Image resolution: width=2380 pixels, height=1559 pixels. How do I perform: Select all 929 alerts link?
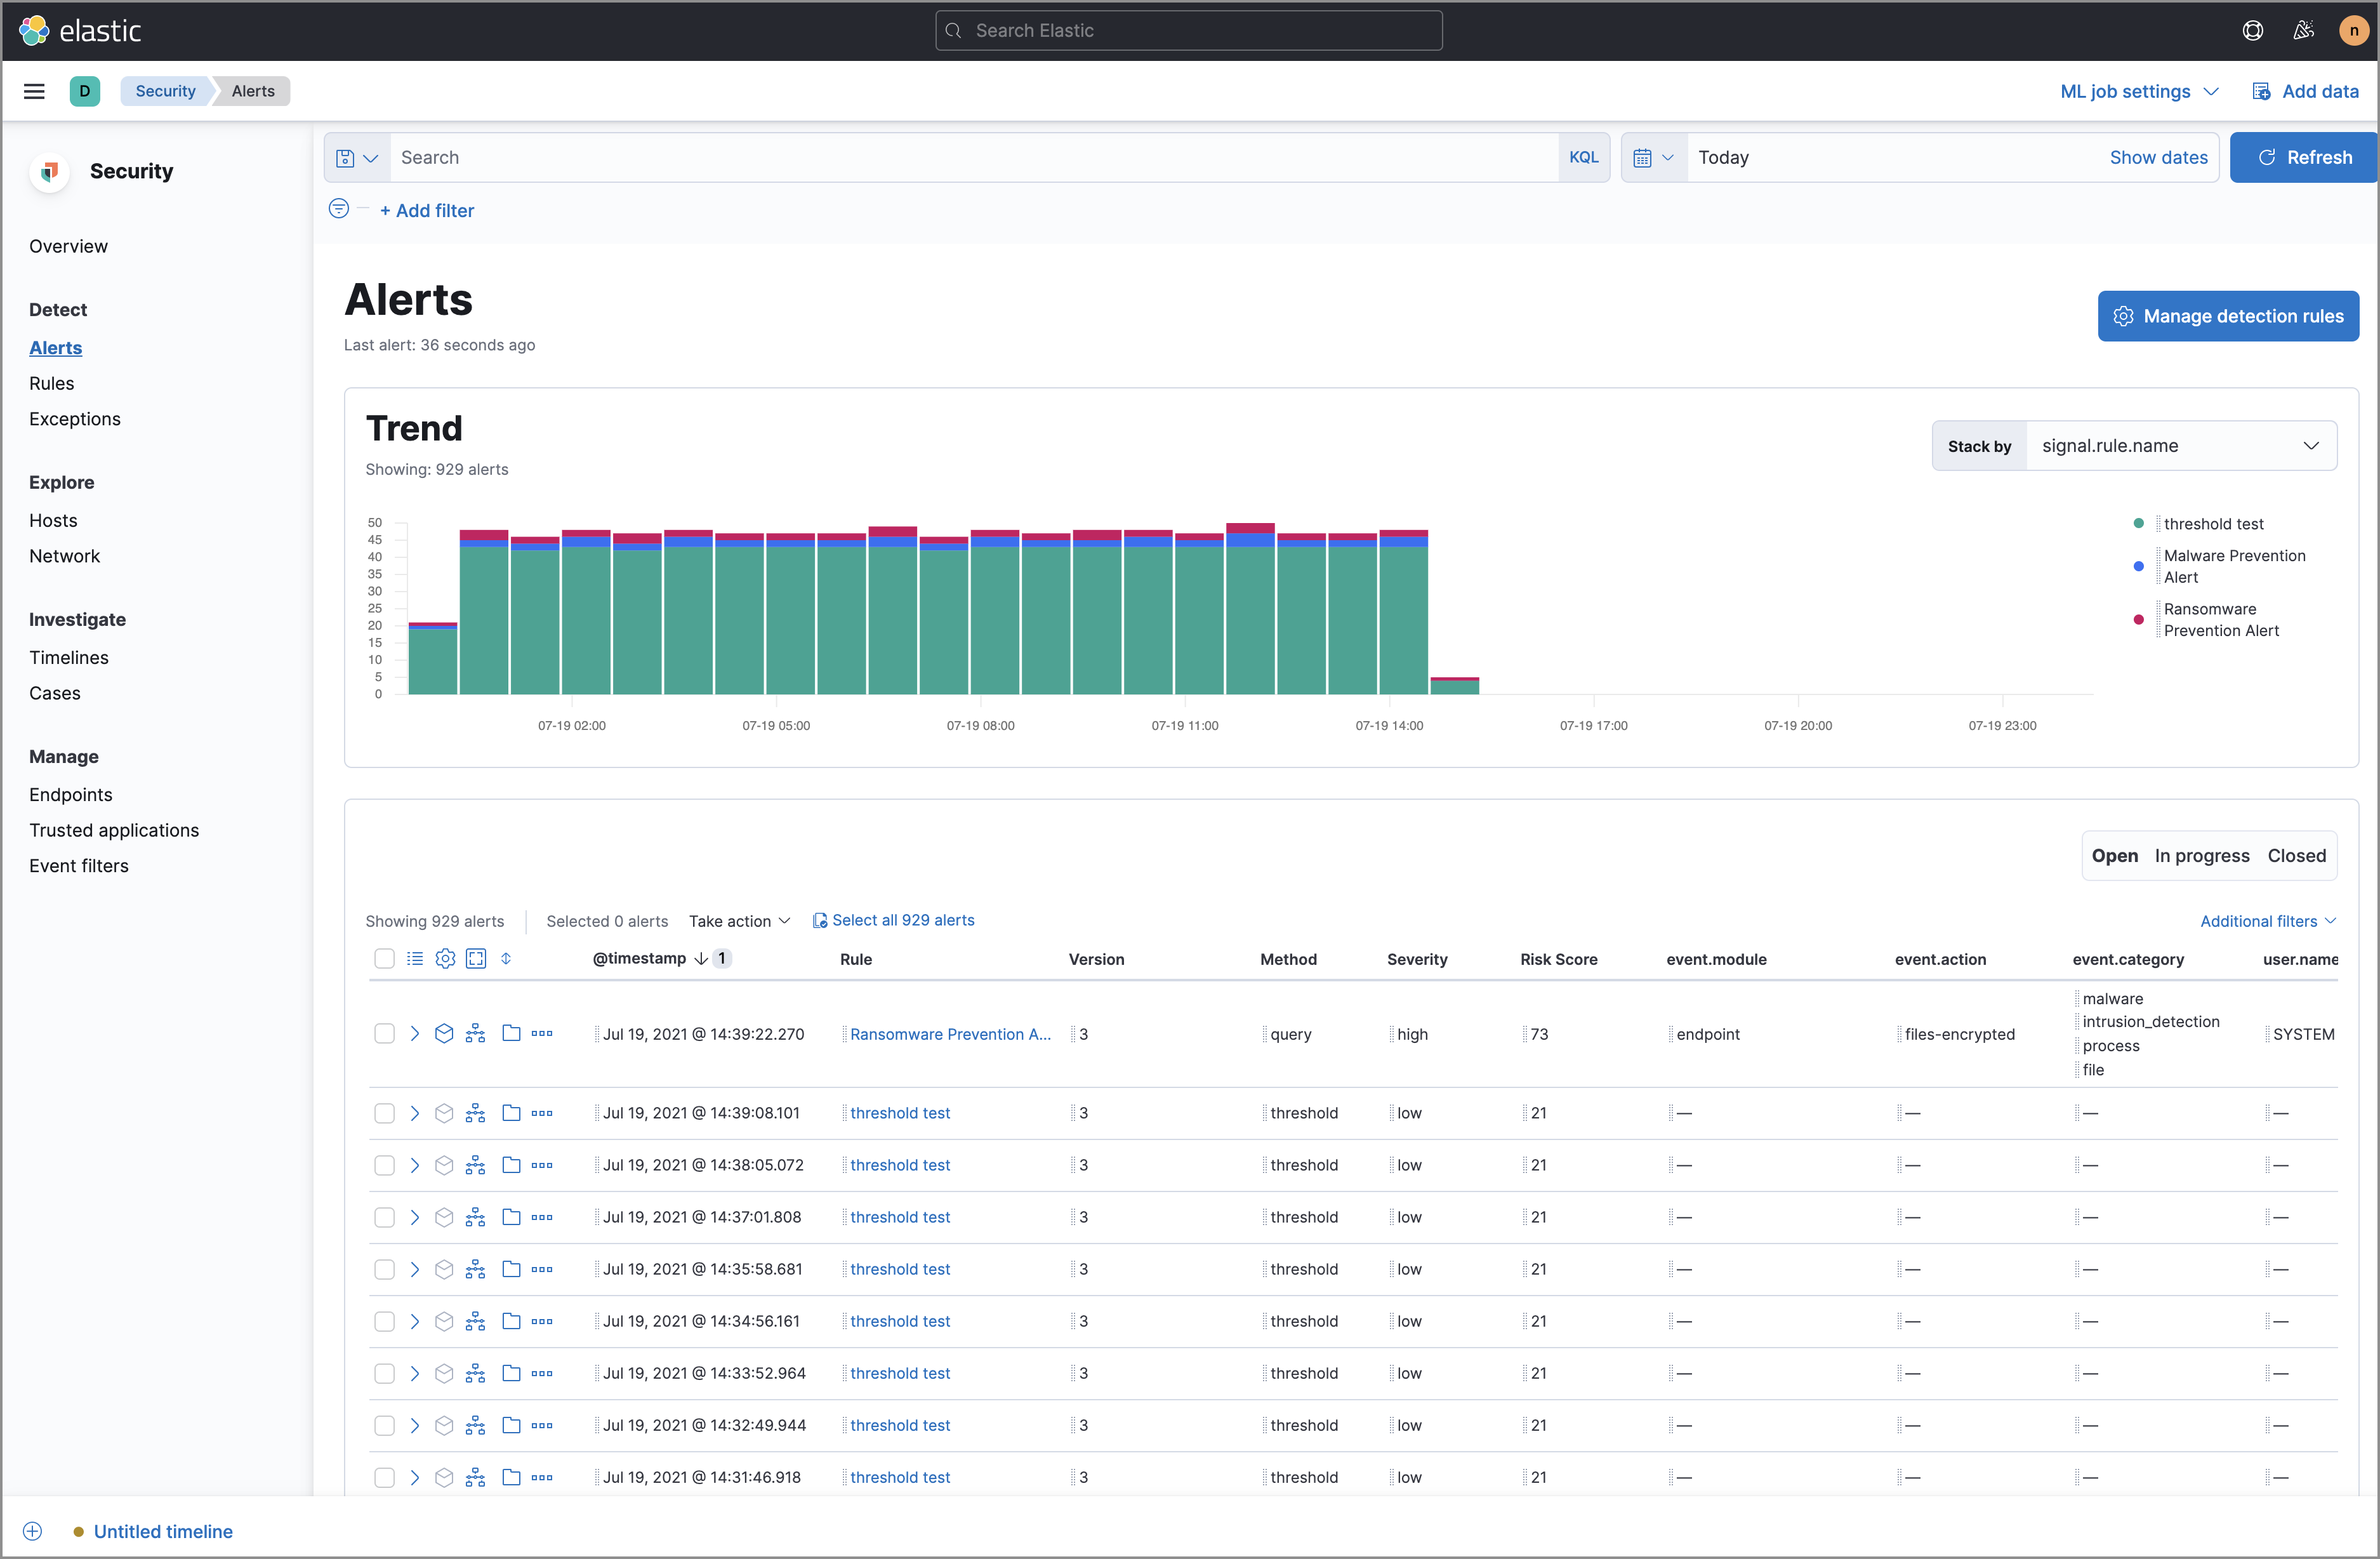coord(894,920)
